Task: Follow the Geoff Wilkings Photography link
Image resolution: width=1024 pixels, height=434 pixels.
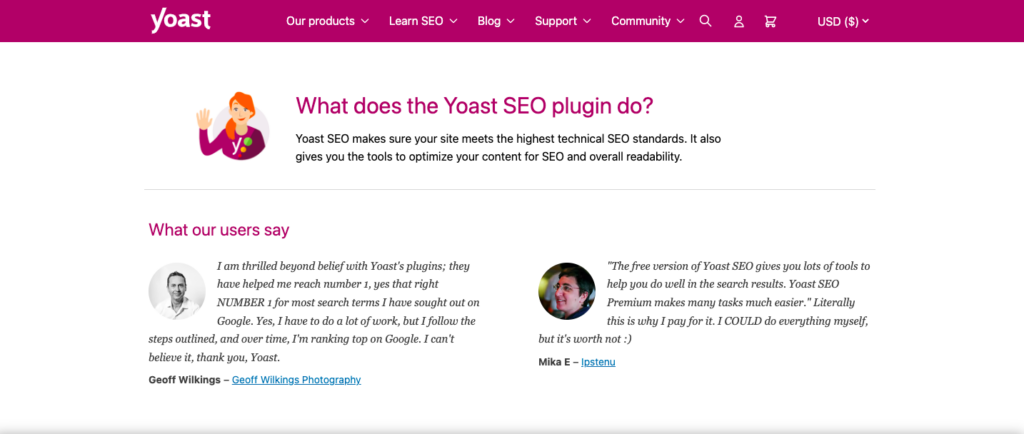Action: click(296, 380)
